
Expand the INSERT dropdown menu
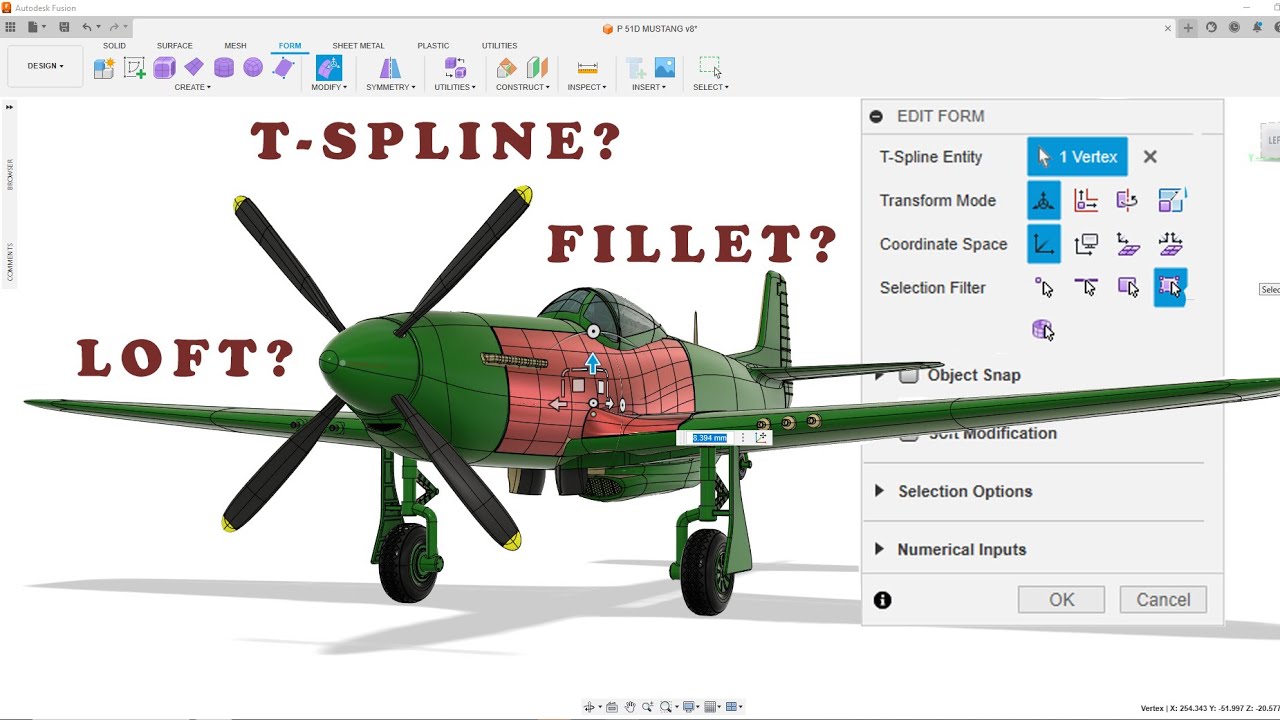click(x=649, y=87)
